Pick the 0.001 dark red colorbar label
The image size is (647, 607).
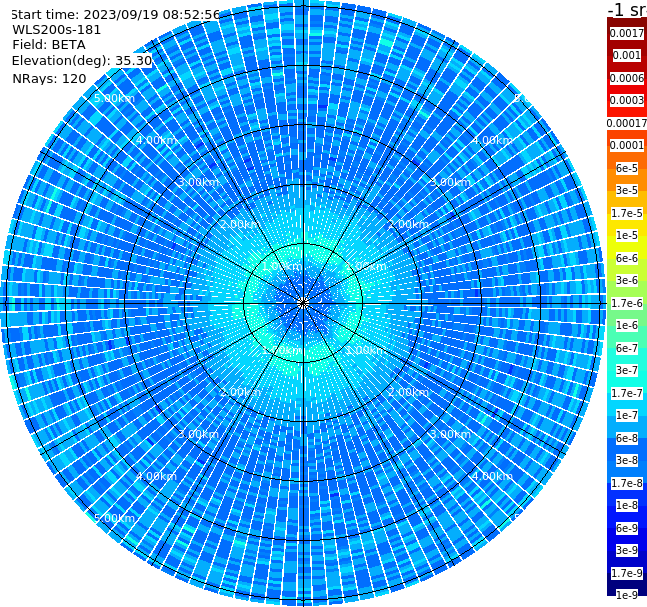click(x=627, y=55)
